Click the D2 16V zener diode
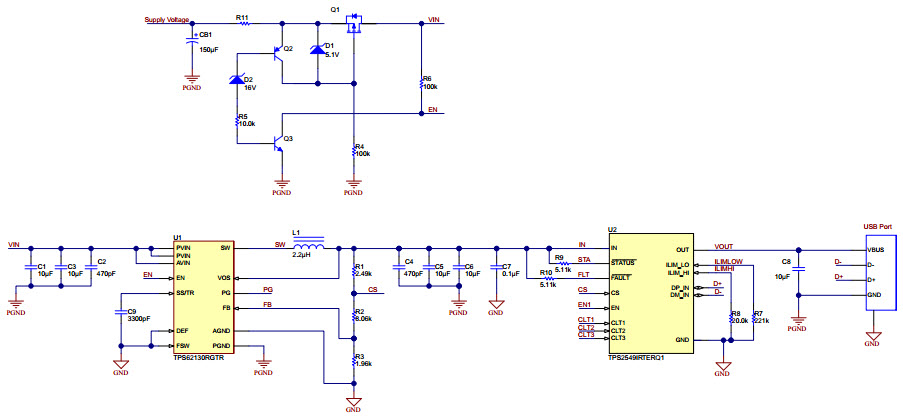 237,81
